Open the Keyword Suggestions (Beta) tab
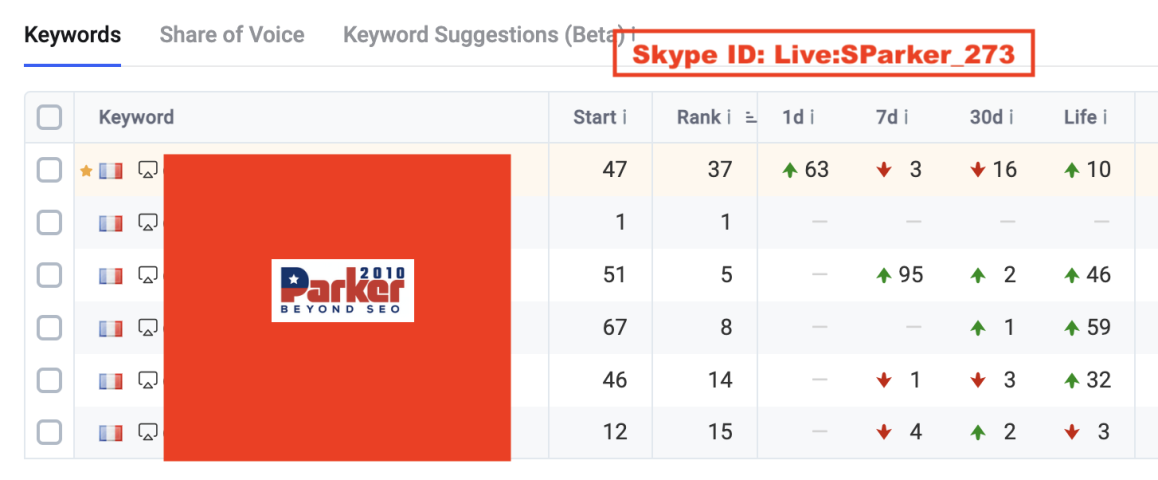The image size is (1158, 480). (x=485, y=35)
